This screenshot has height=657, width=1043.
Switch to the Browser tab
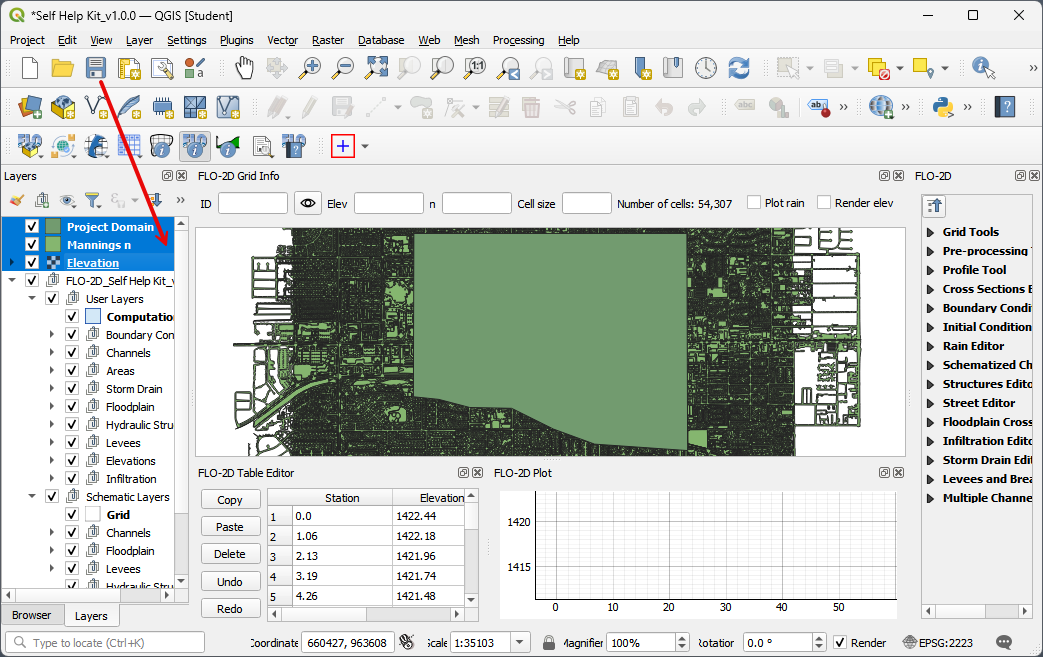tap(31, 615)
